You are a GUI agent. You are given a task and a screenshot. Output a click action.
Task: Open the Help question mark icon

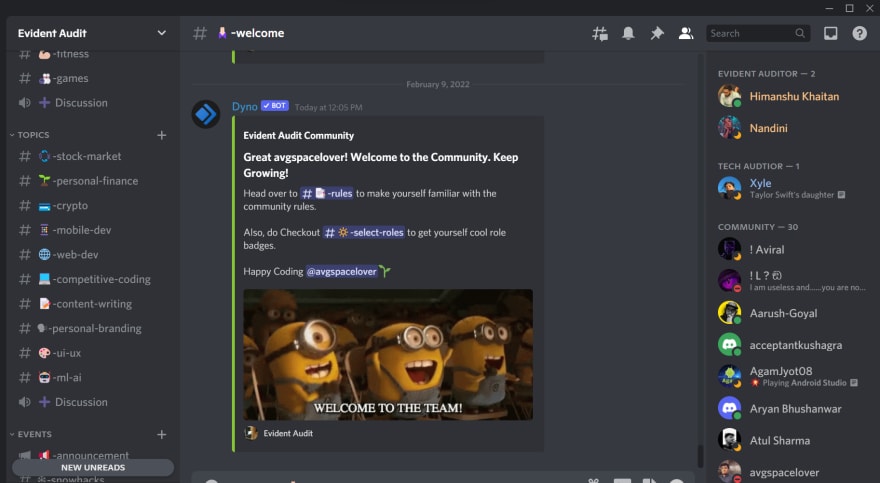click(x=859, y=34)
